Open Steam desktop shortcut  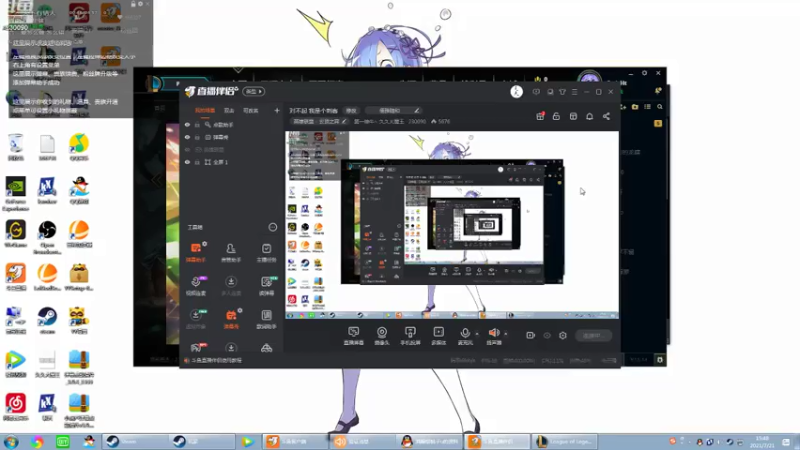pyautogui.click(x=47, y=319)
